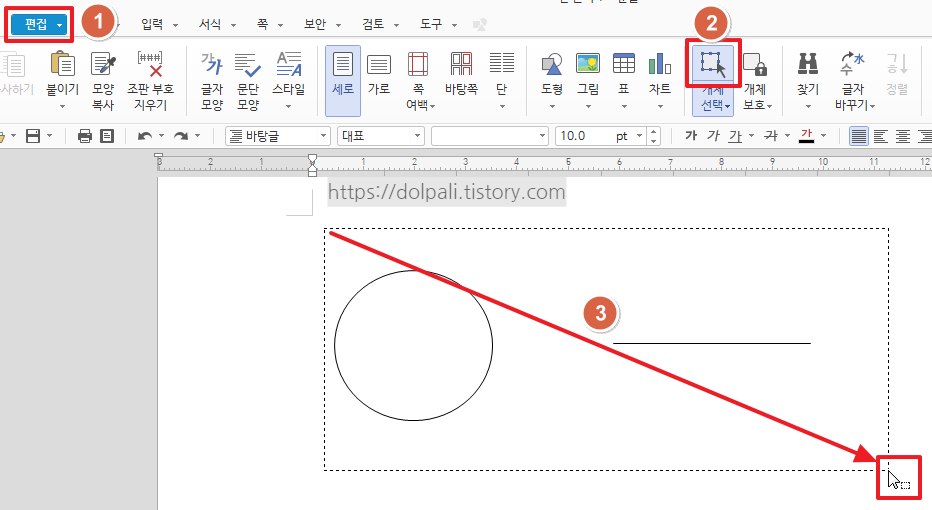The height and width of the screenshot is (510, 932).
Task: Toggle underline 가 formatting
Action: click(736, 136)
